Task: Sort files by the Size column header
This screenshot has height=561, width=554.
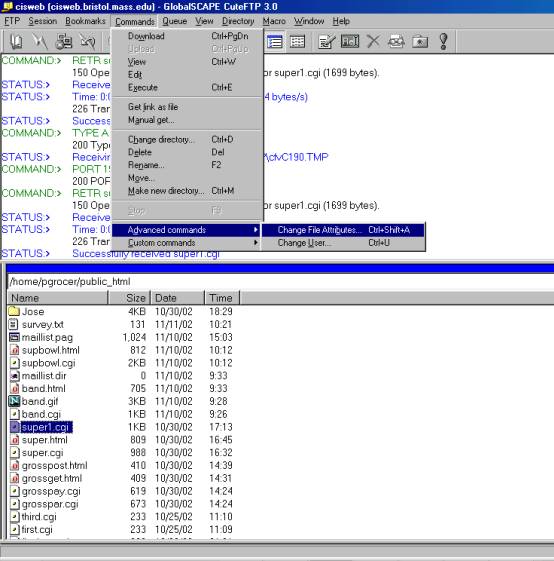Action: [130, 298]
